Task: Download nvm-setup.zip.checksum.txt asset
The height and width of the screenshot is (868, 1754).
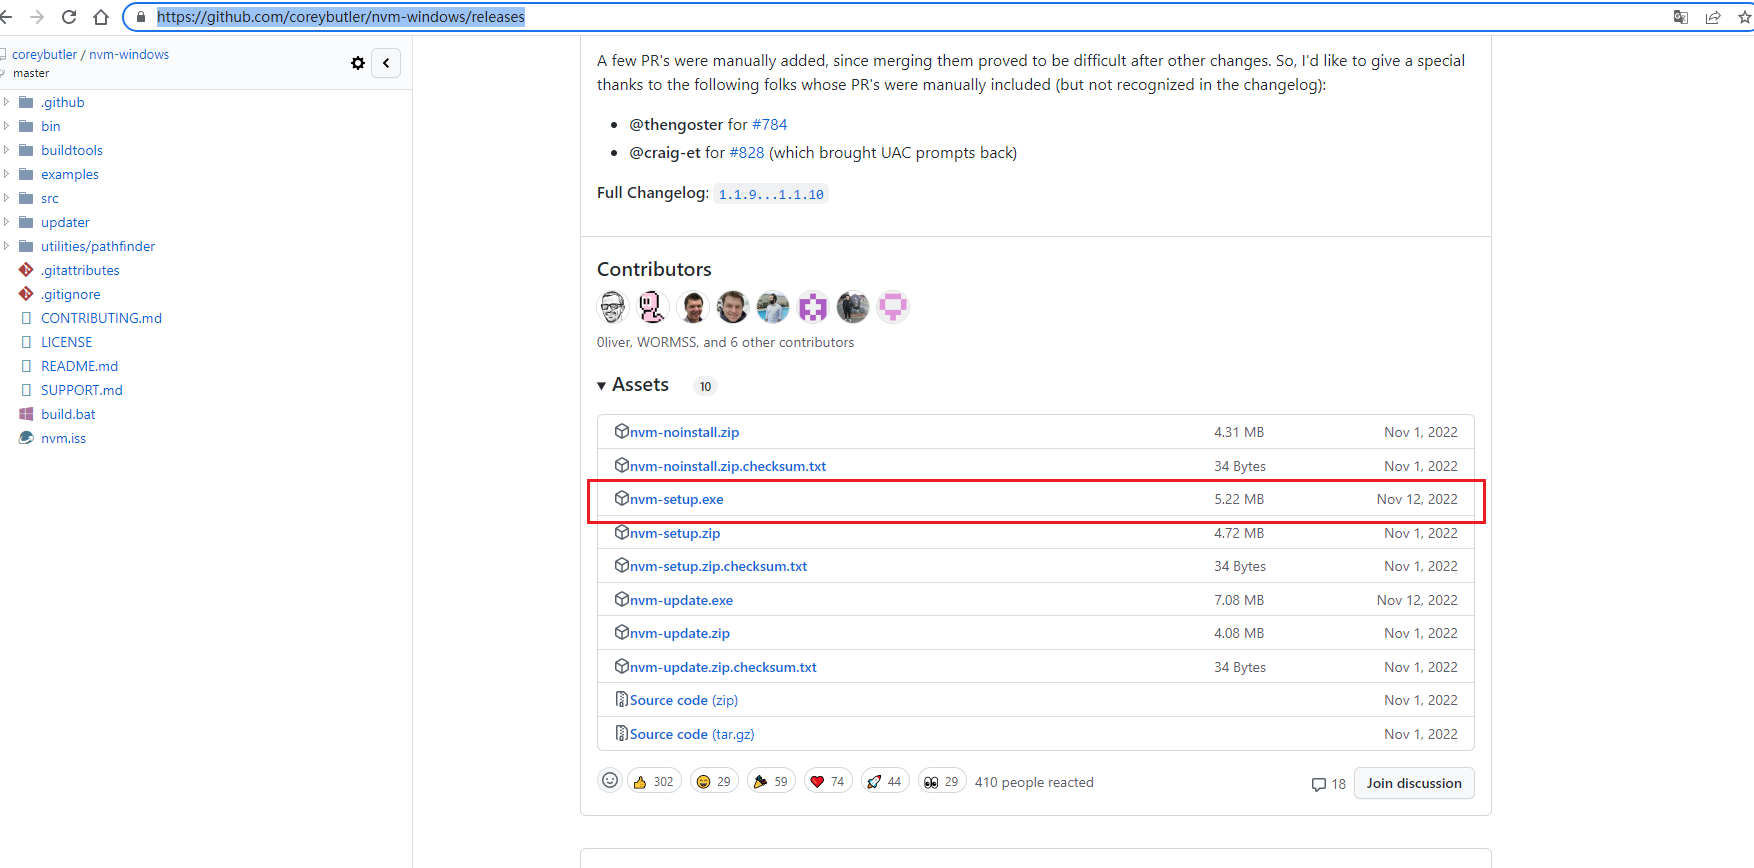Action: (x=718, y=566)
